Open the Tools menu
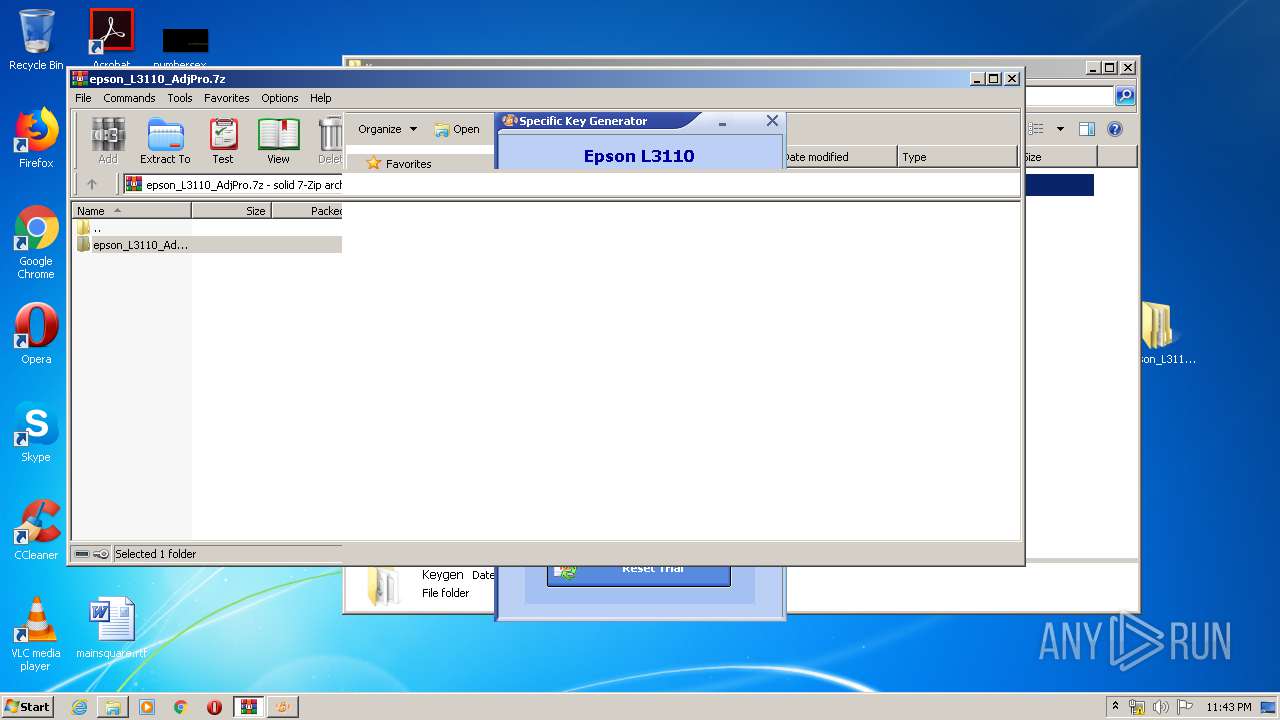 180,98
